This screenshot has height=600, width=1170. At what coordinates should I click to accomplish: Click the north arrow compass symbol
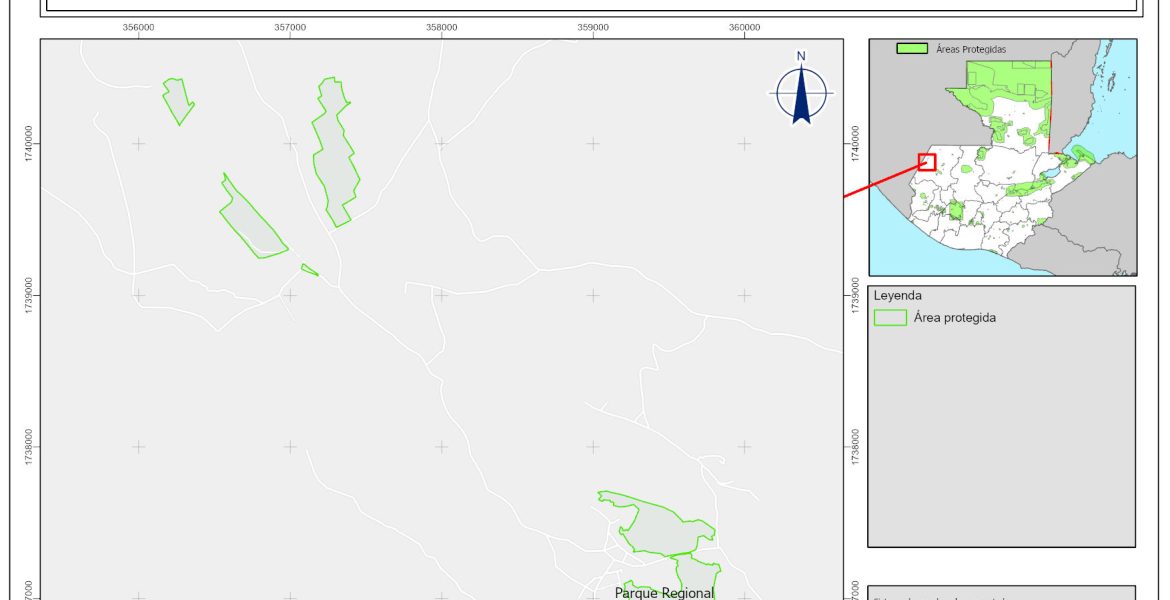[x=801, y=92]
